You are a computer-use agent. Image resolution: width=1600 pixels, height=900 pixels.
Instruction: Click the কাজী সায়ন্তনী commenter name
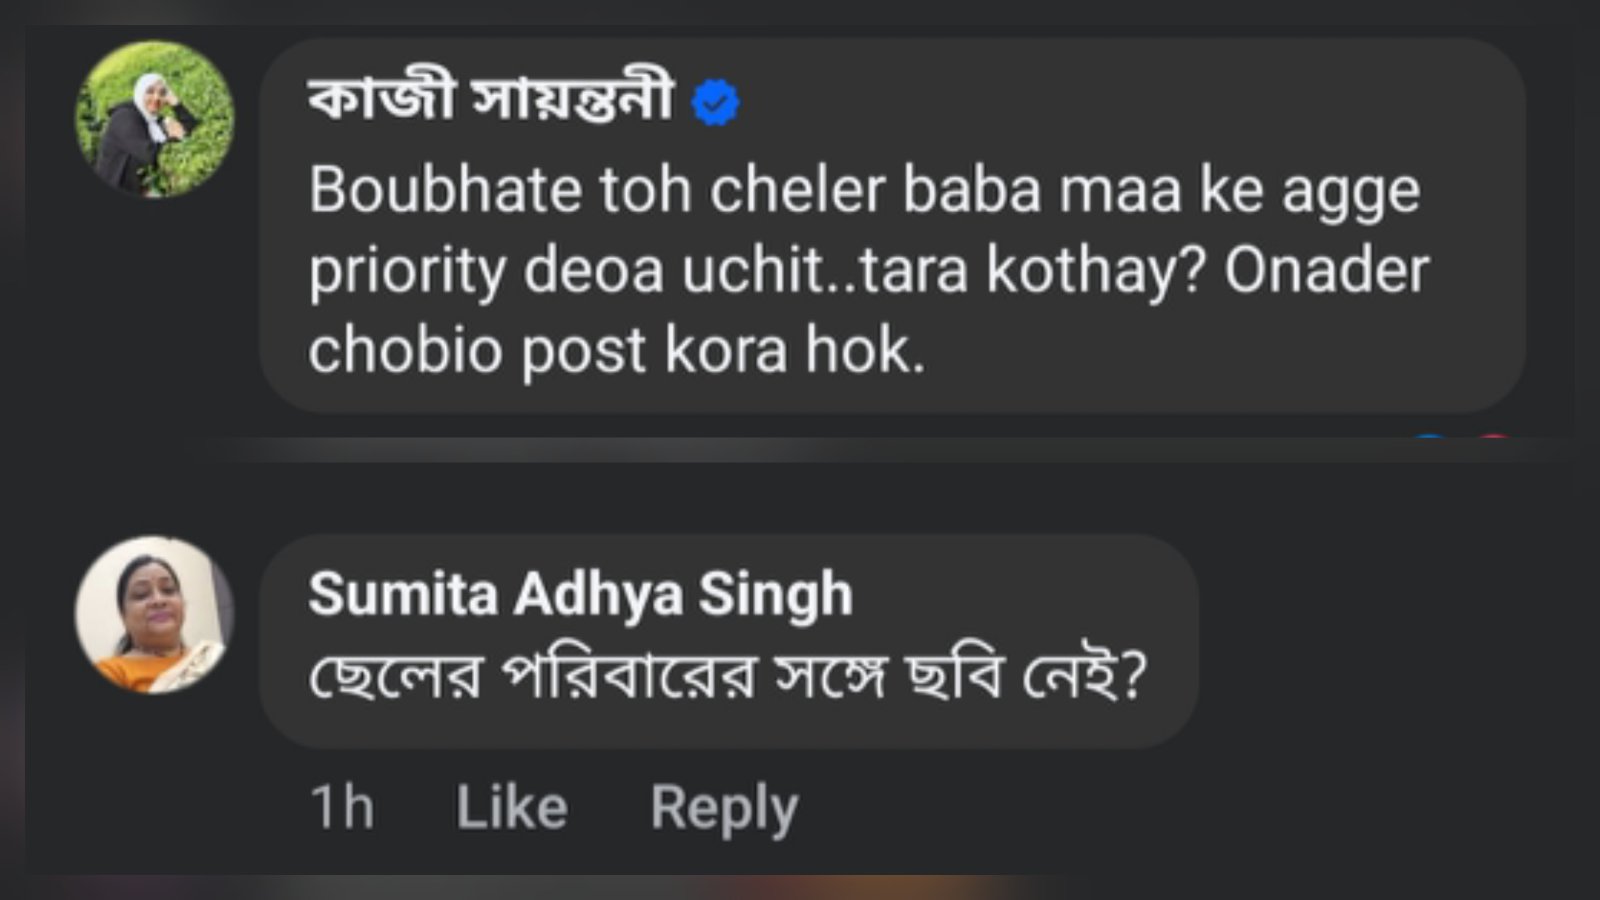click(490, 100)
